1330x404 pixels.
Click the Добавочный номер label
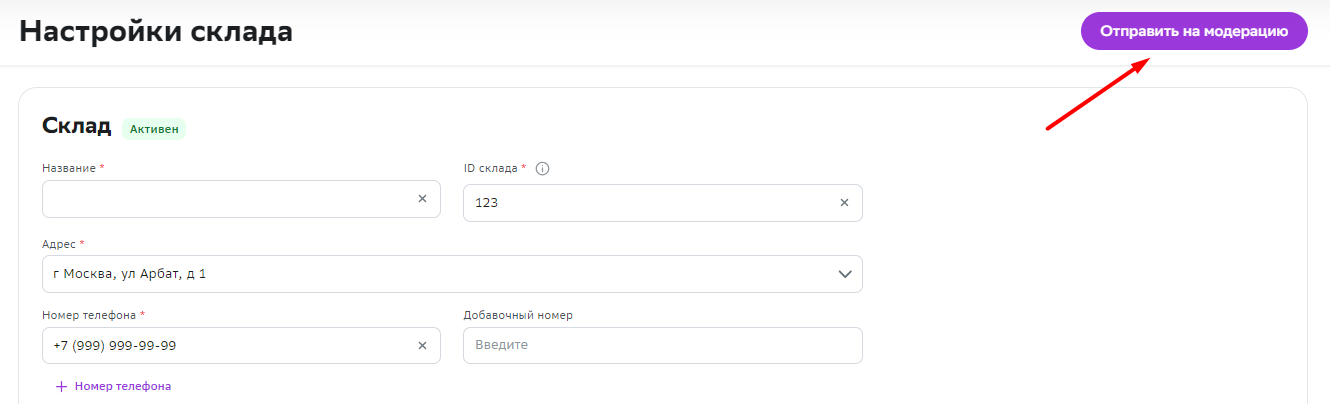click(518, 315)
